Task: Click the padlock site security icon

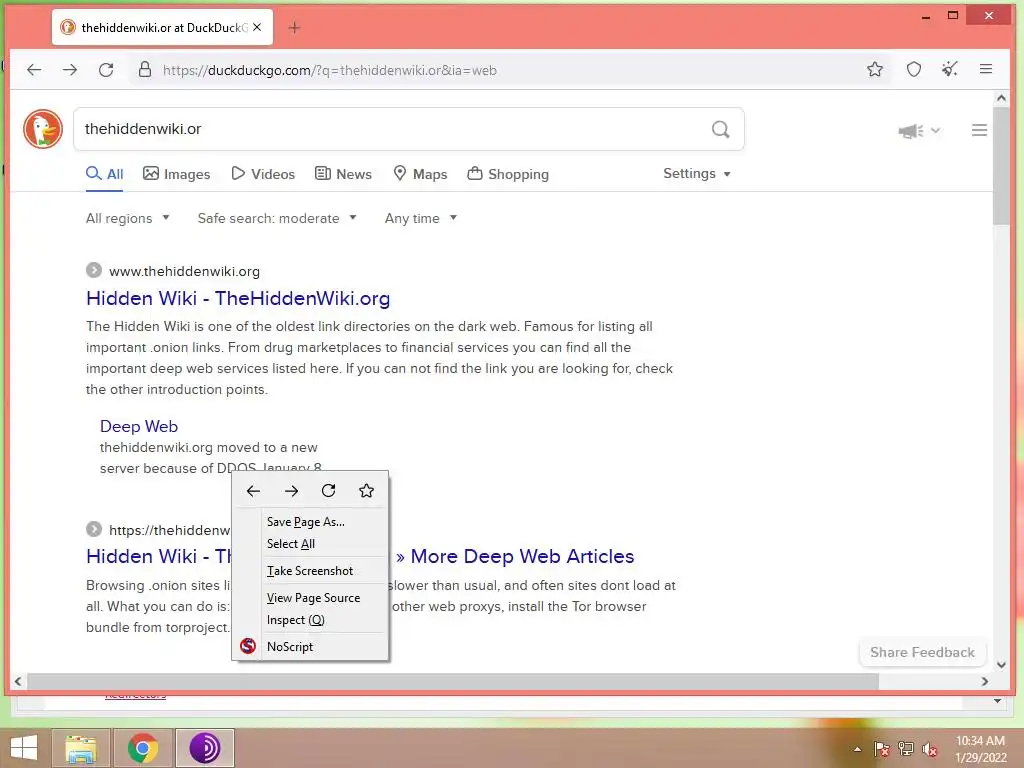Action: click(x=145, y=69)
